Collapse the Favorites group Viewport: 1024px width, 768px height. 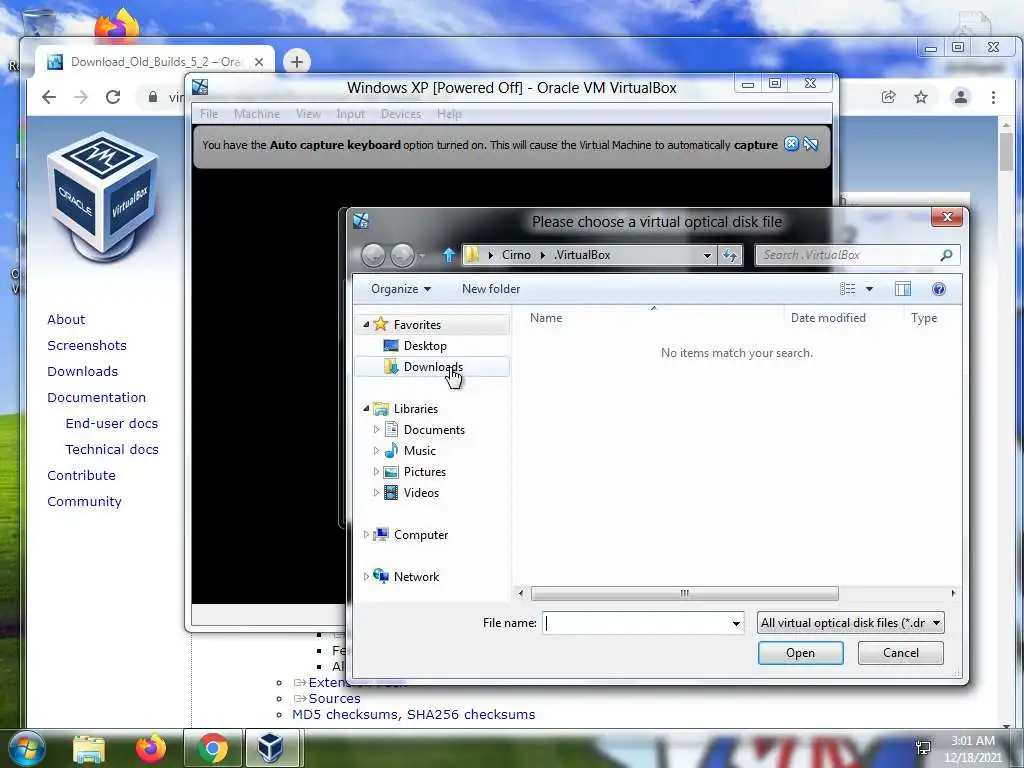click(366, 325)
